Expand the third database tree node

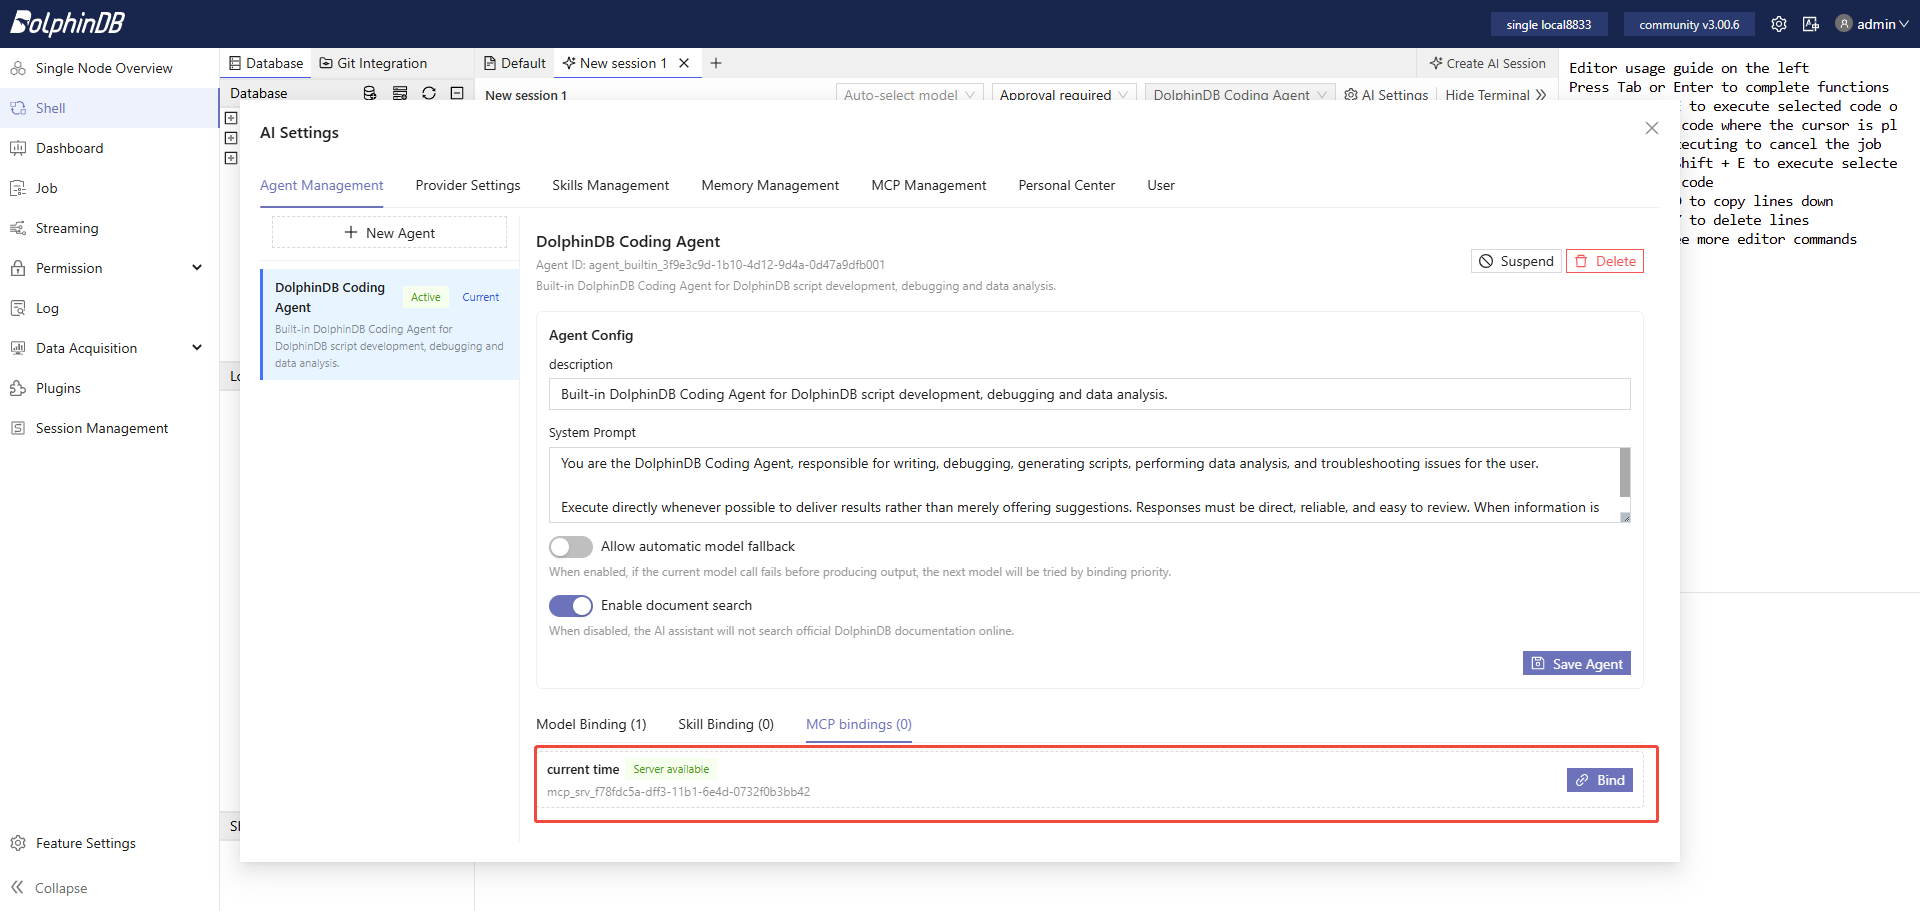(231, 158)
